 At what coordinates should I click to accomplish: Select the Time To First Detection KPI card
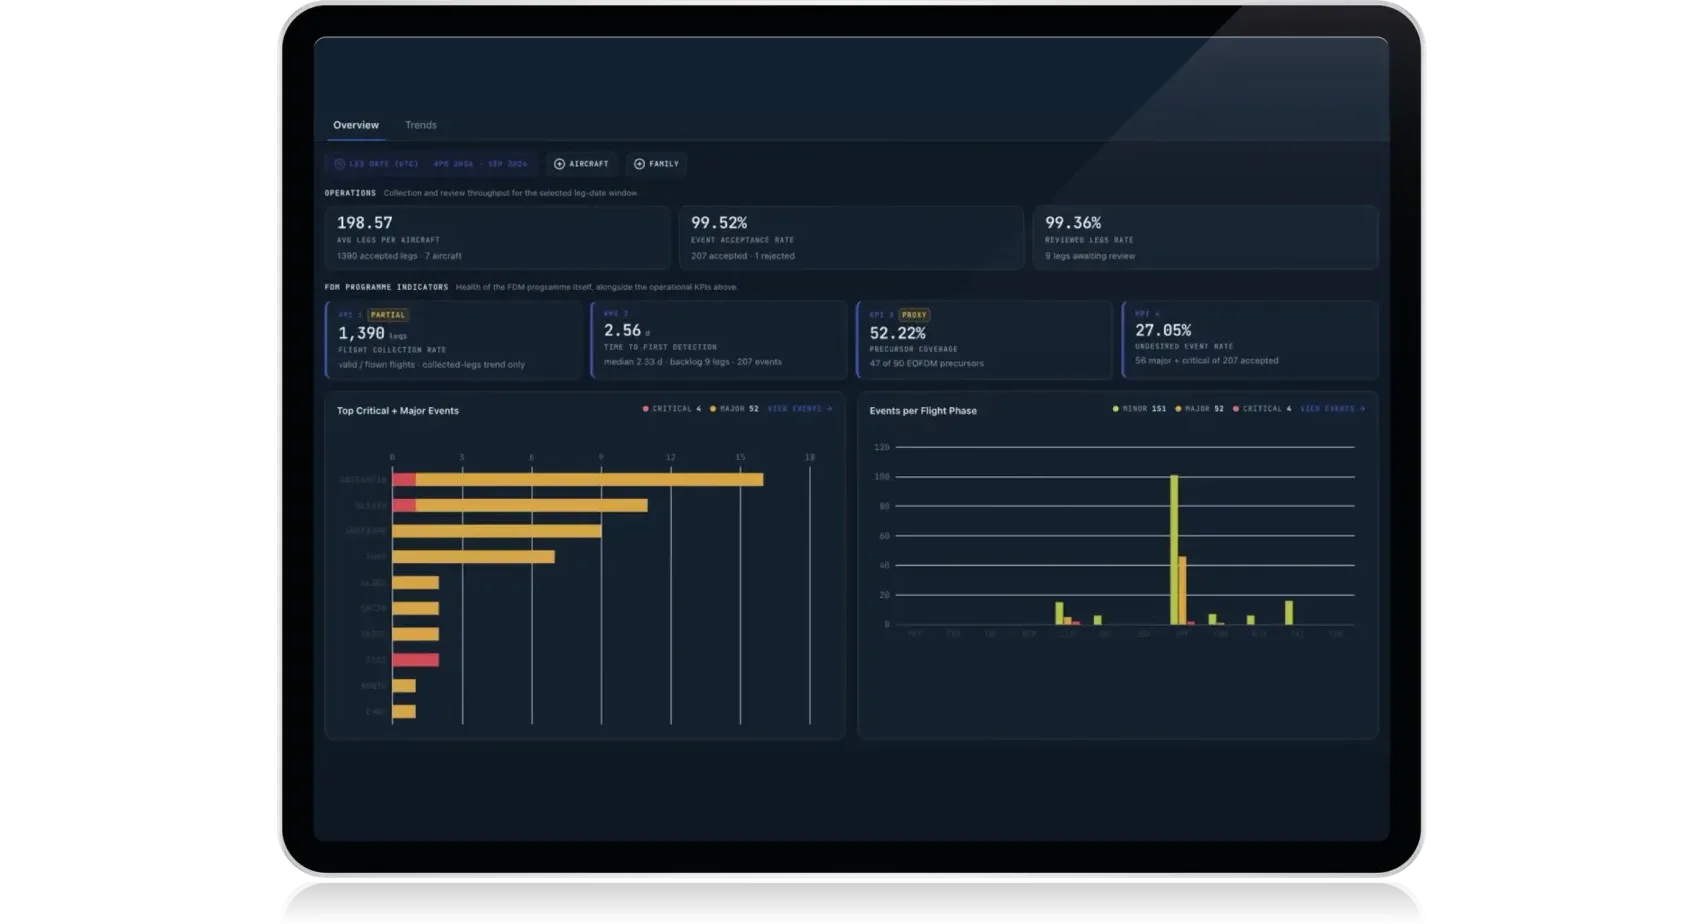point(719,340)
